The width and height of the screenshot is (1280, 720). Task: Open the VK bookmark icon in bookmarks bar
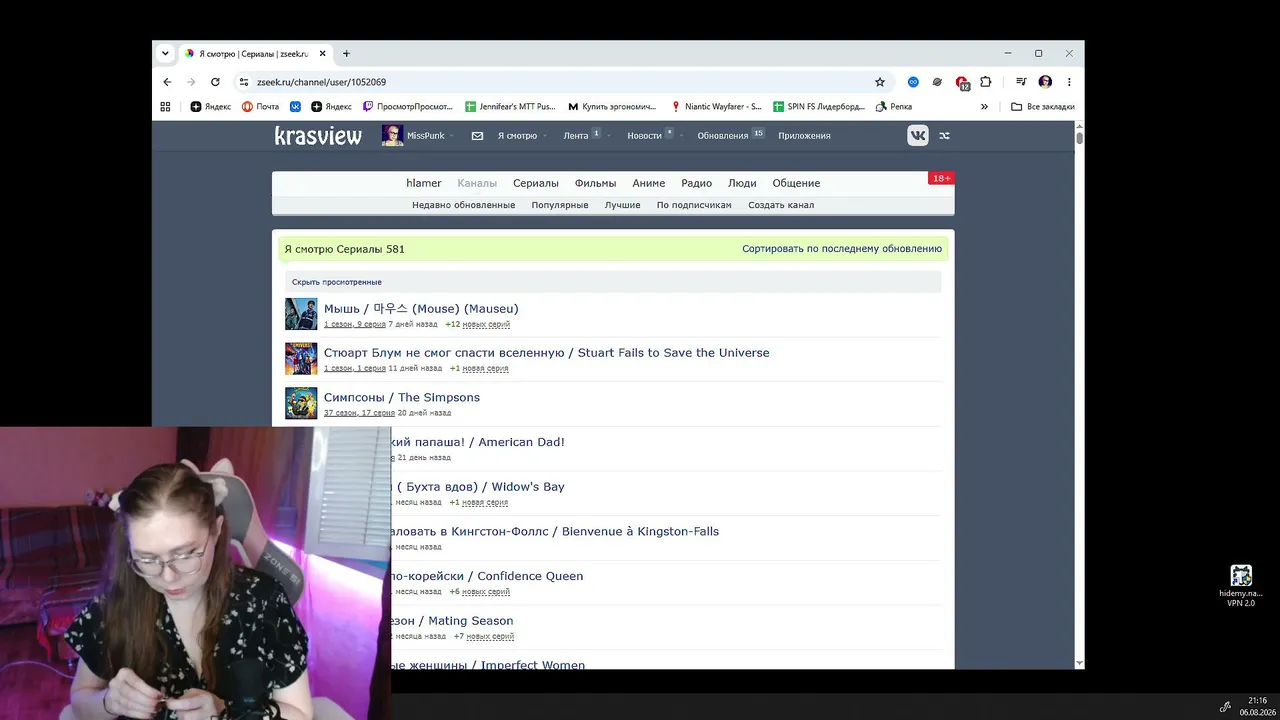(295, 106)
